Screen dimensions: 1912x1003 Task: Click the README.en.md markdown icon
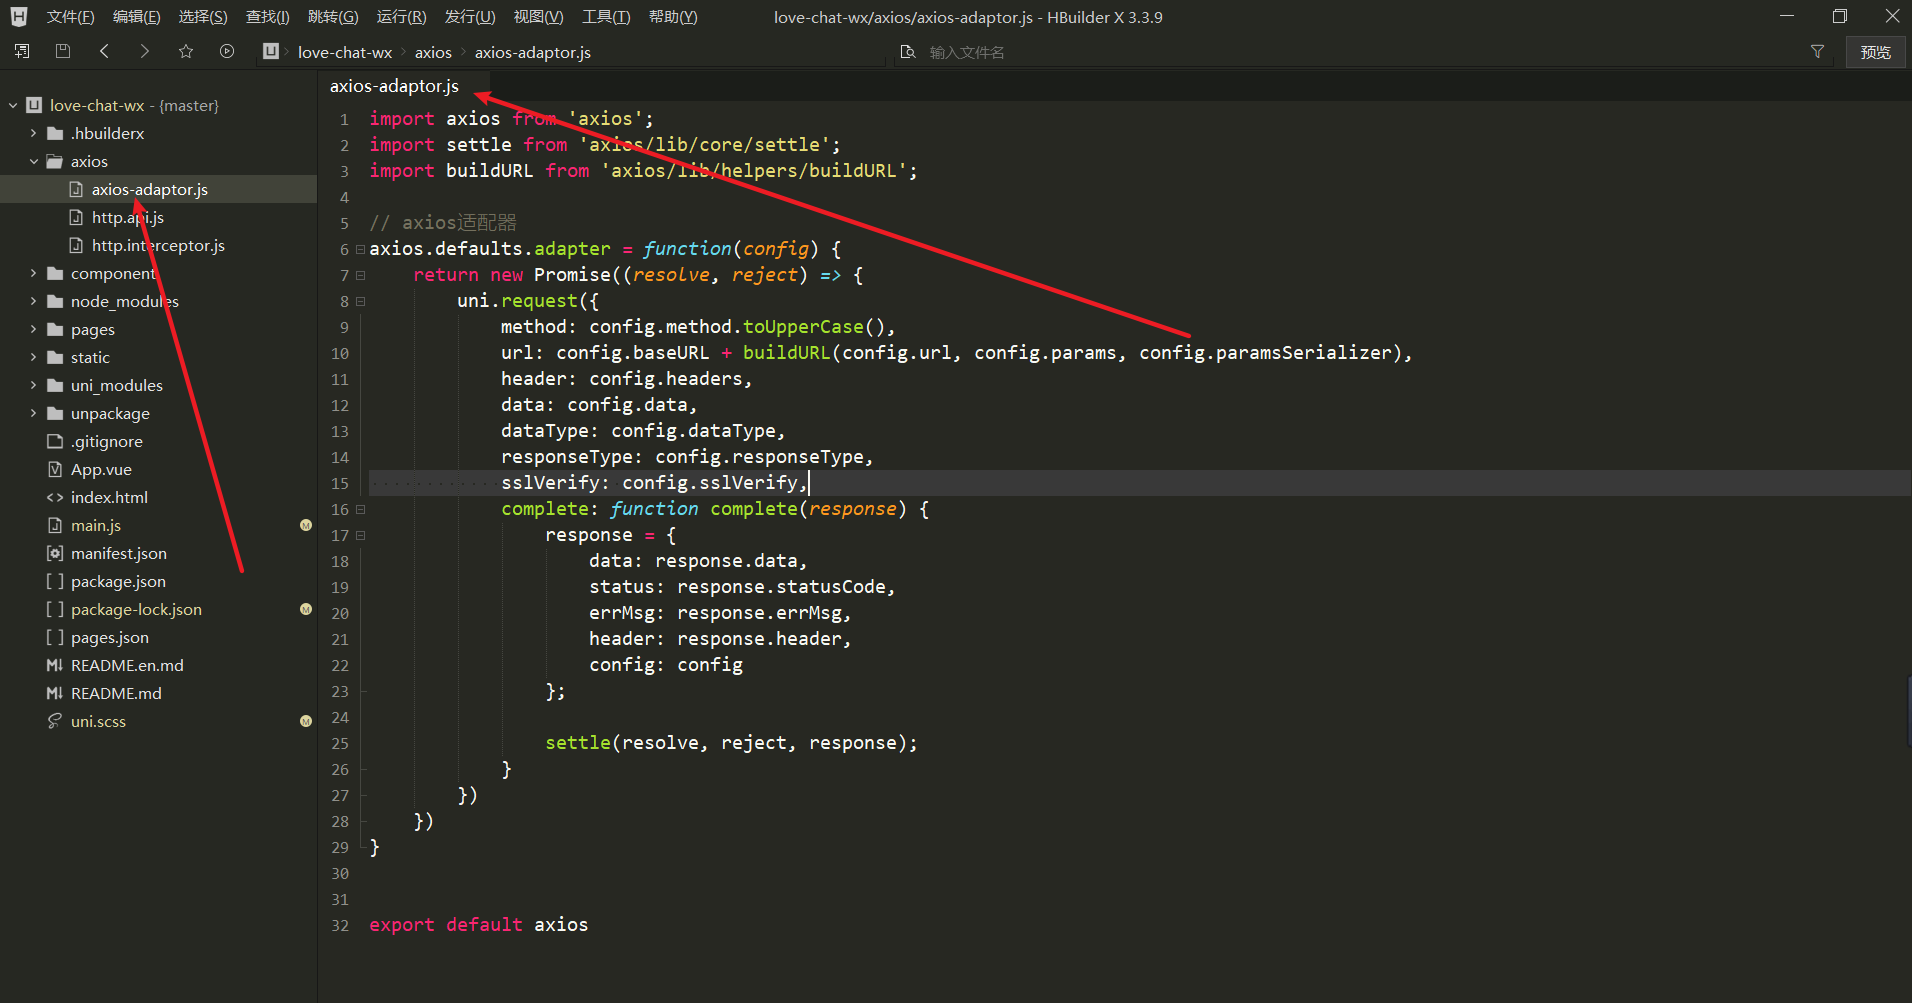[x=55, y=665]
